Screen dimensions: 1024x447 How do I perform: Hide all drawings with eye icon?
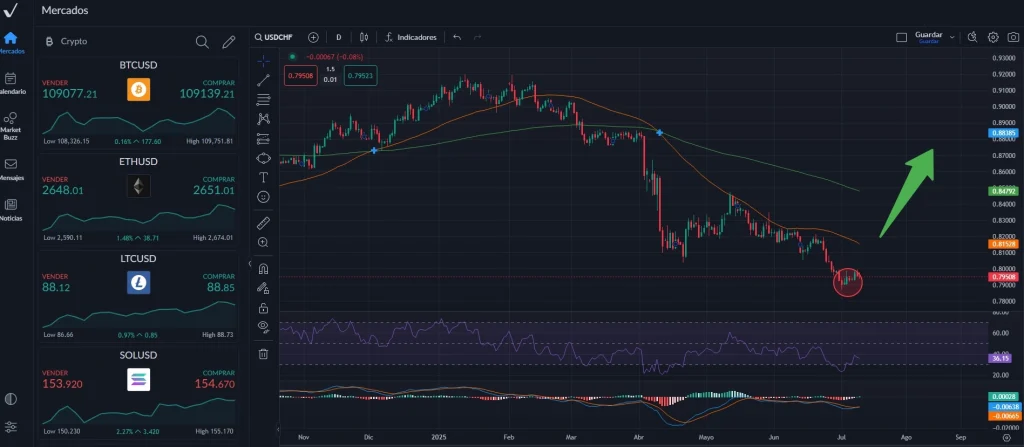263,327
